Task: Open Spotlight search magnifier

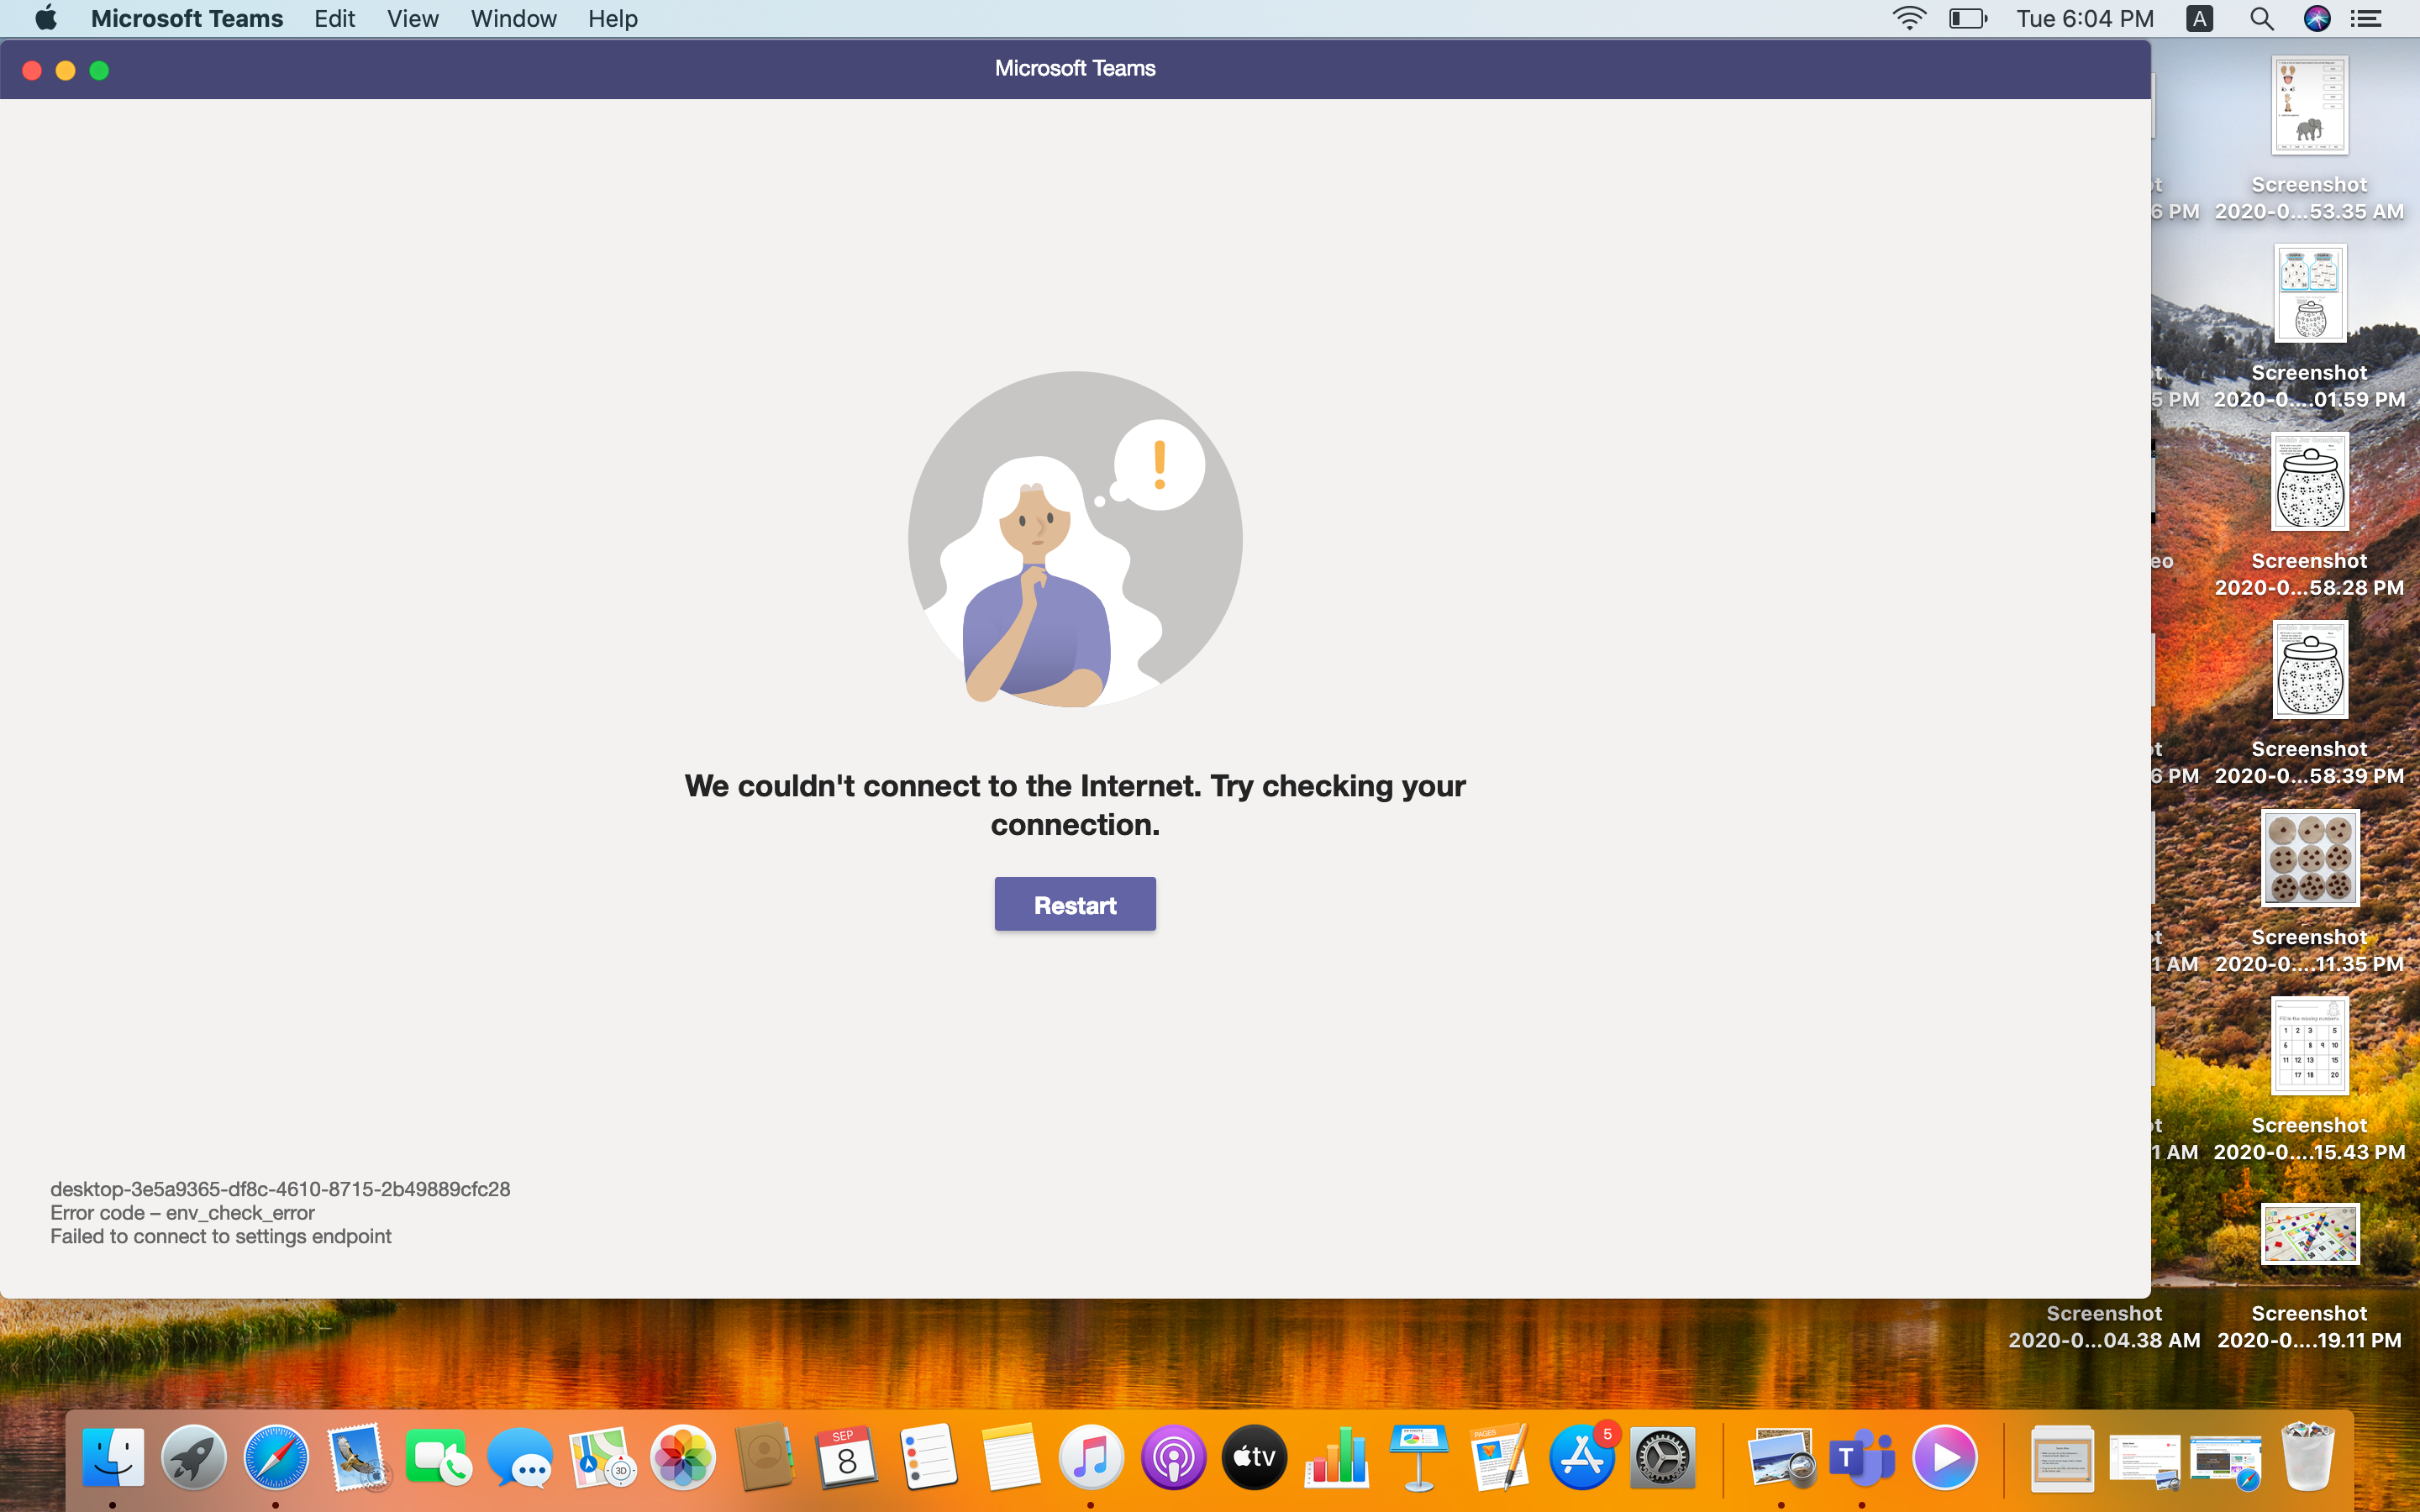Action: click(2261, 19)
